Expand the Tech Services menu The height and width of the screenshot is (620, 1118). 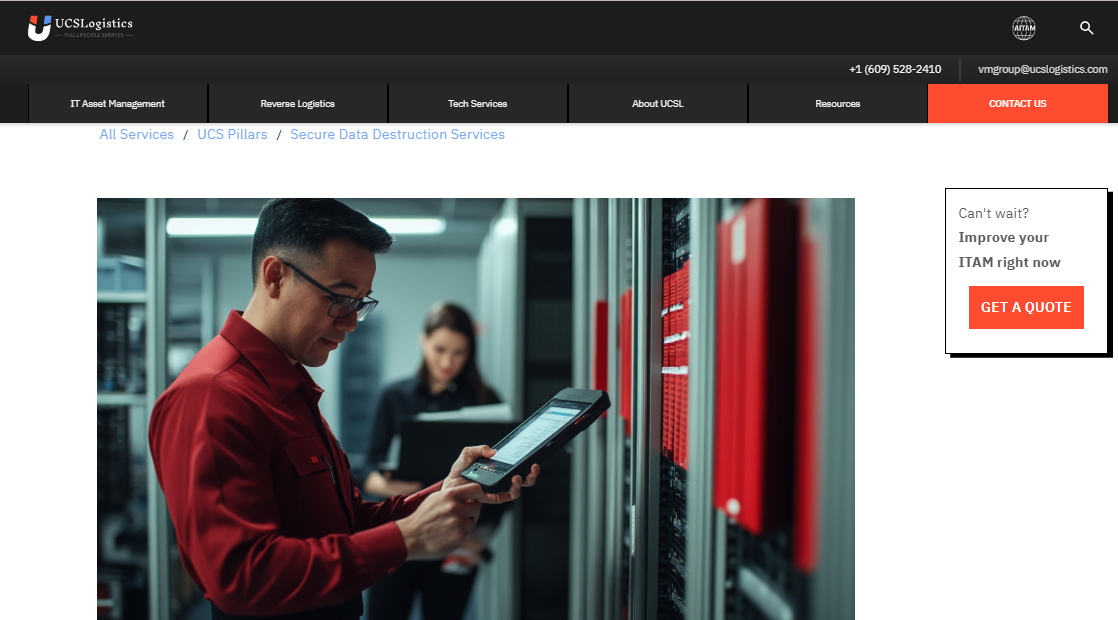tap(478, 104)
